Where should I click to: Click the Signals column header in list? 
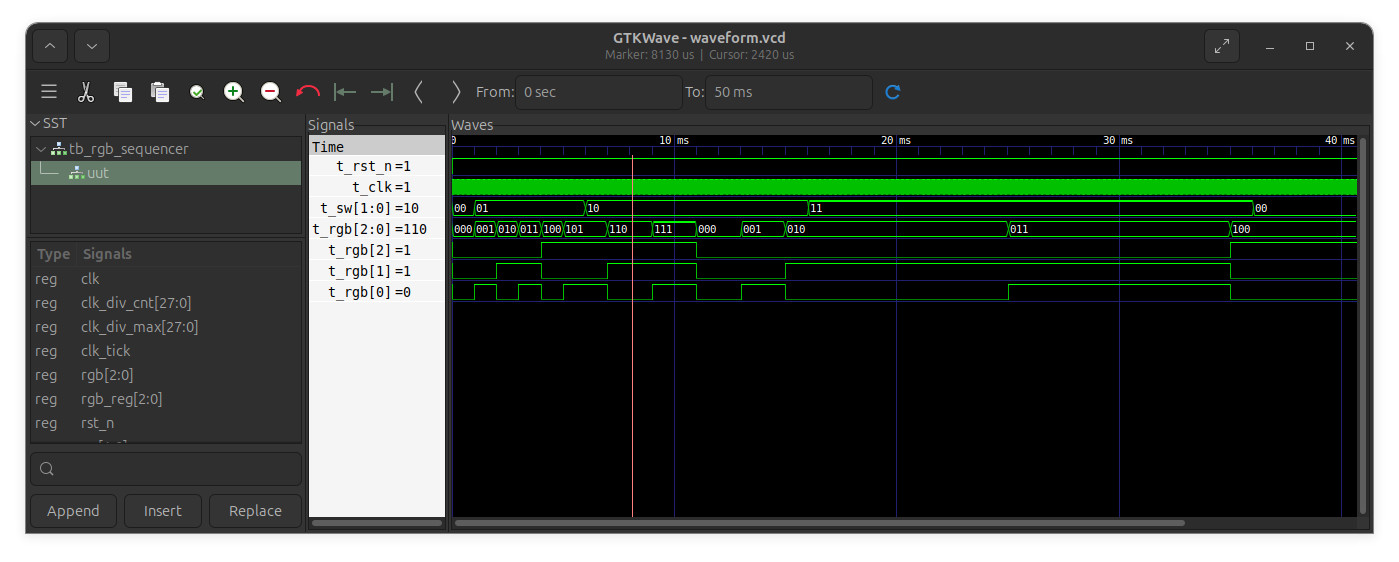coord(107,254)
